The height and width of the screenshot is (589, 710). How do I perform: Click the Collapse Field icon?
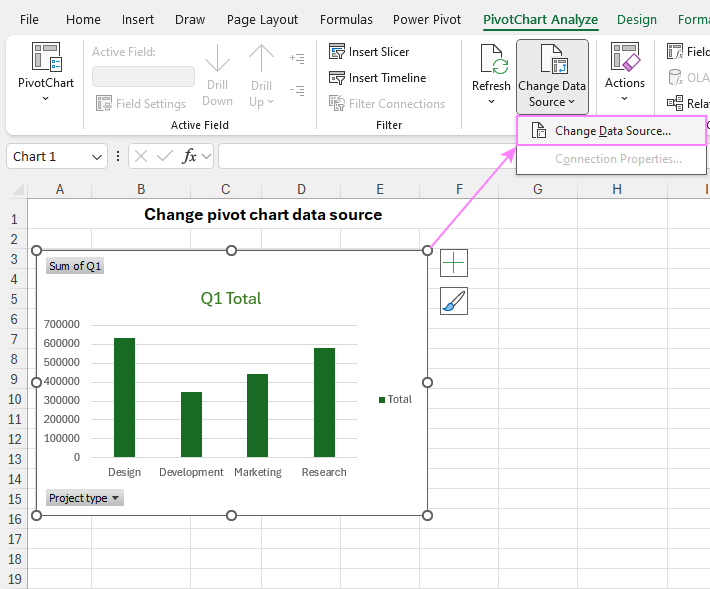click(x=297, y=90)
